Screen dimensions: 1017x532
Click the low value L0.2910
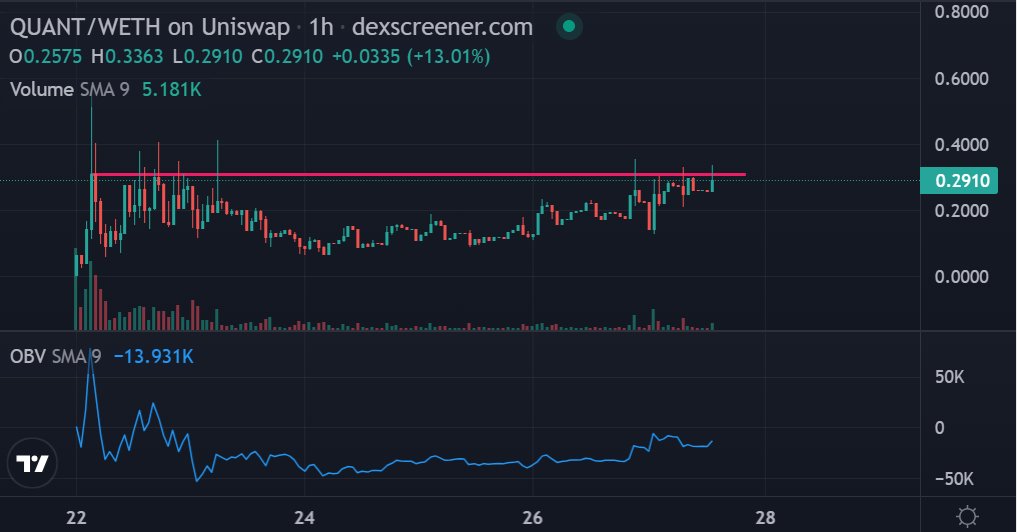tap(208, 57)
